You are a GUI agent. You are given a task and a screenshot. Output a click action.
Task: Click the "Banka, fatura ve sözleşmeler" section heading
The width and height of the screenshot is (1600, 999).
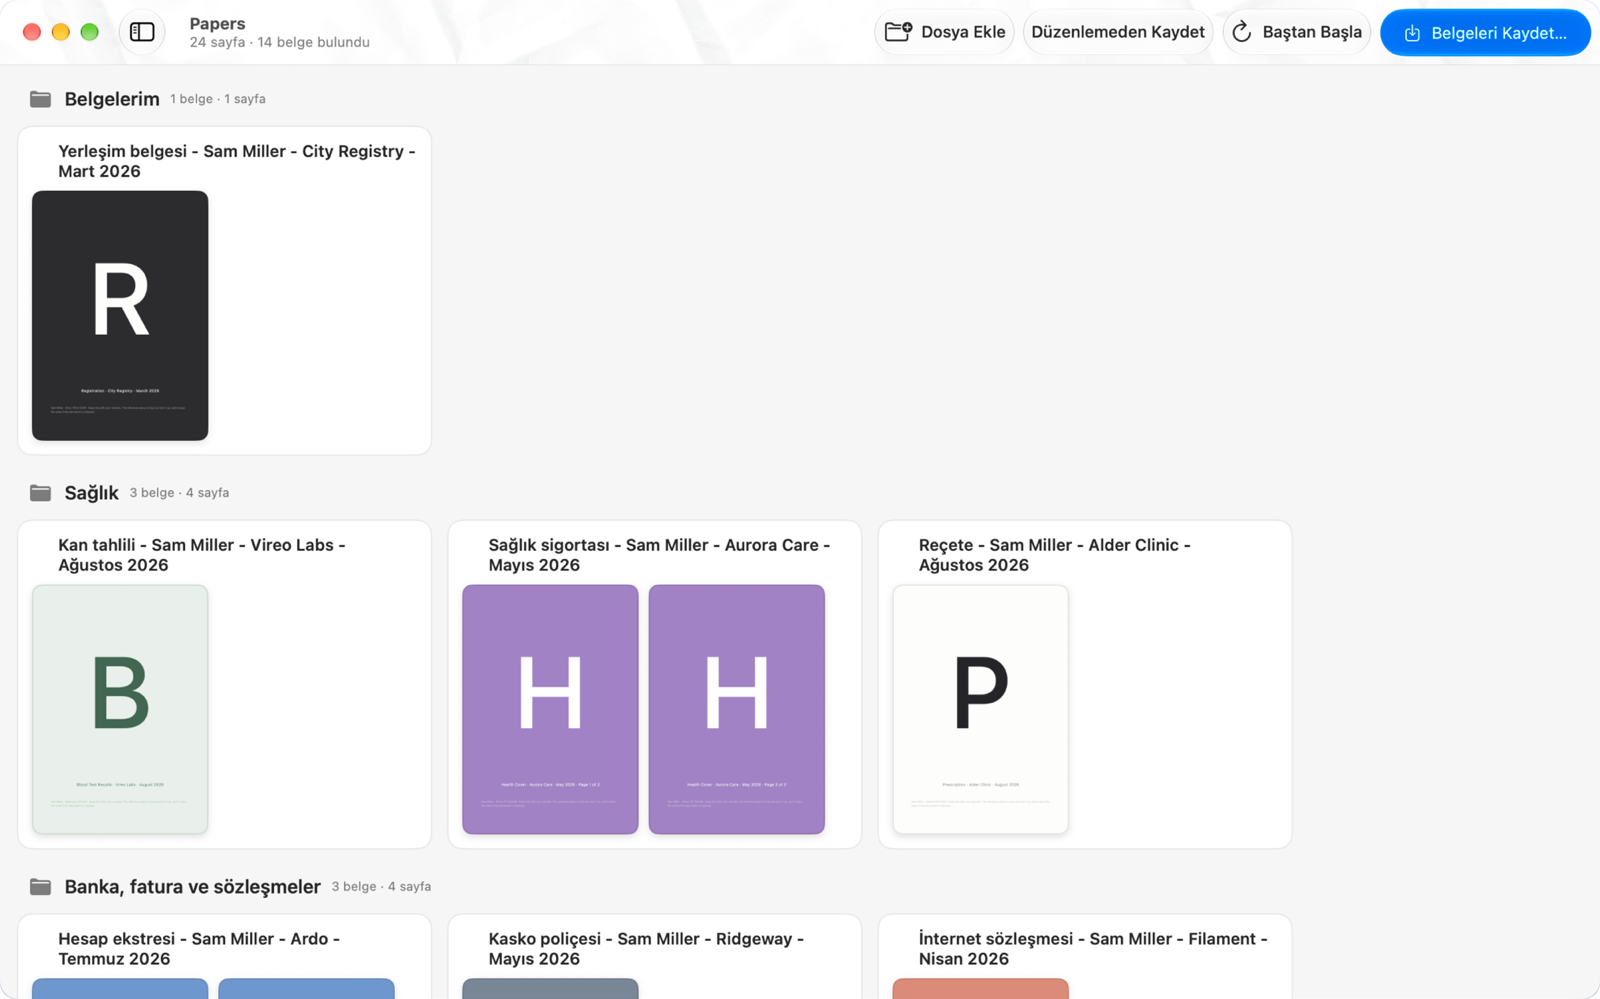(193, 887)
